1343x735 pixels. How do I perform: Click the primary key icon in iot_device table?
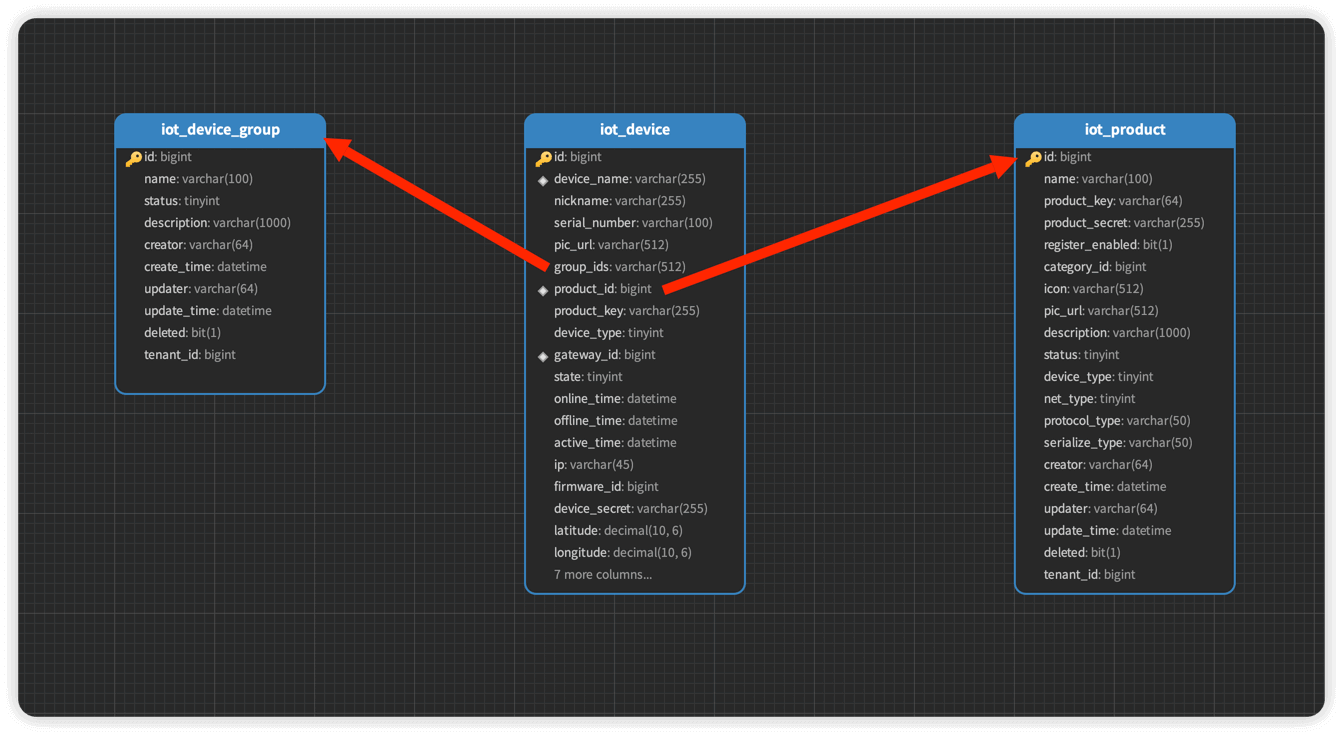coord(543,158)
